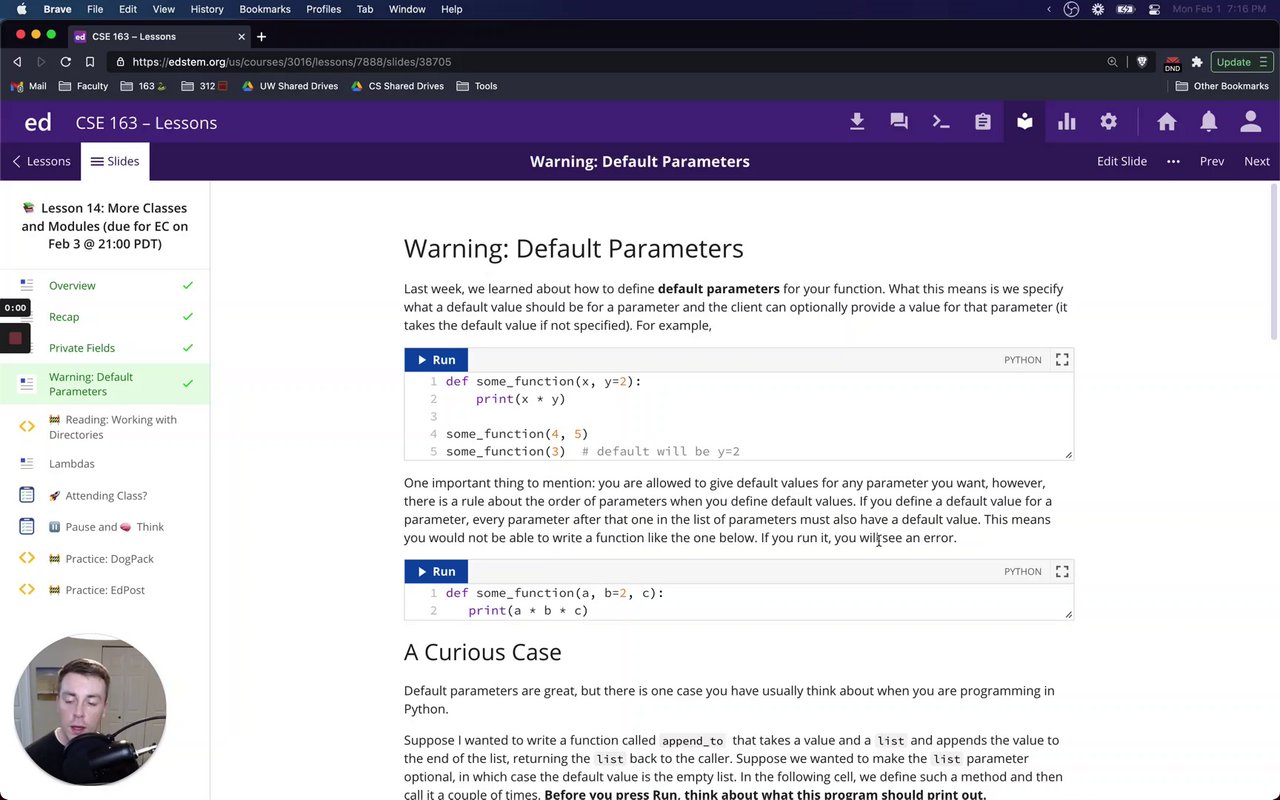Open the Window menu

(x=407, y=9)
